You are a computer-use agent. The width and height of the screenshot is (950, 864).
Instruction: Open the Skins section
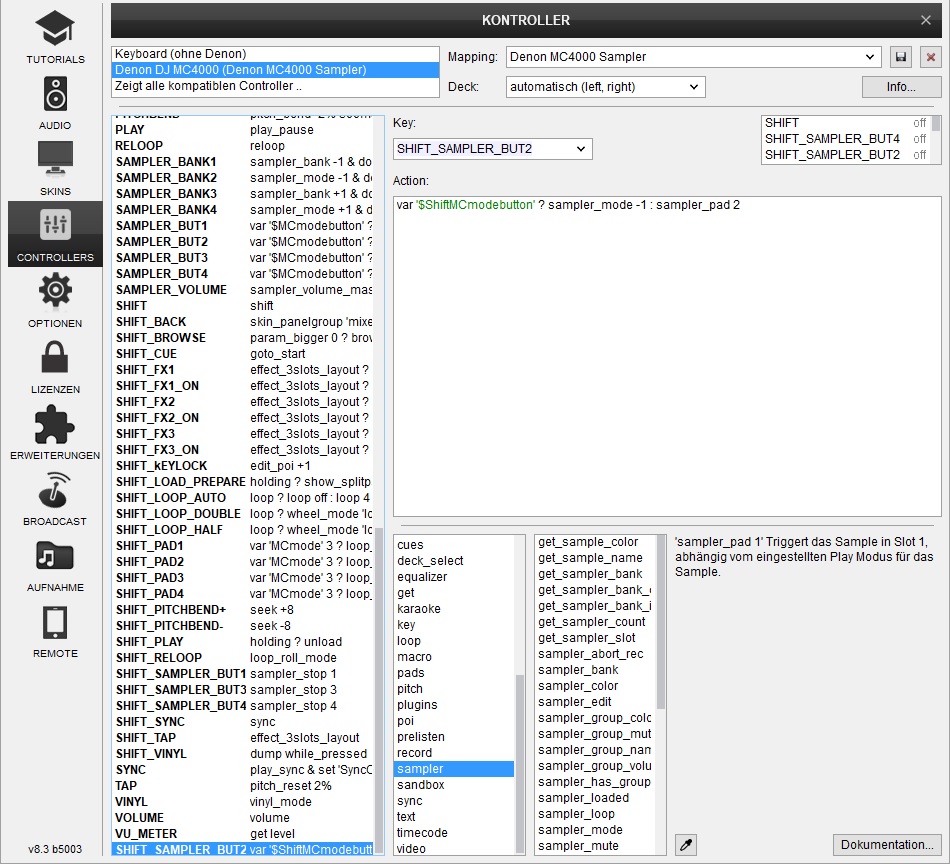[55, 168]
